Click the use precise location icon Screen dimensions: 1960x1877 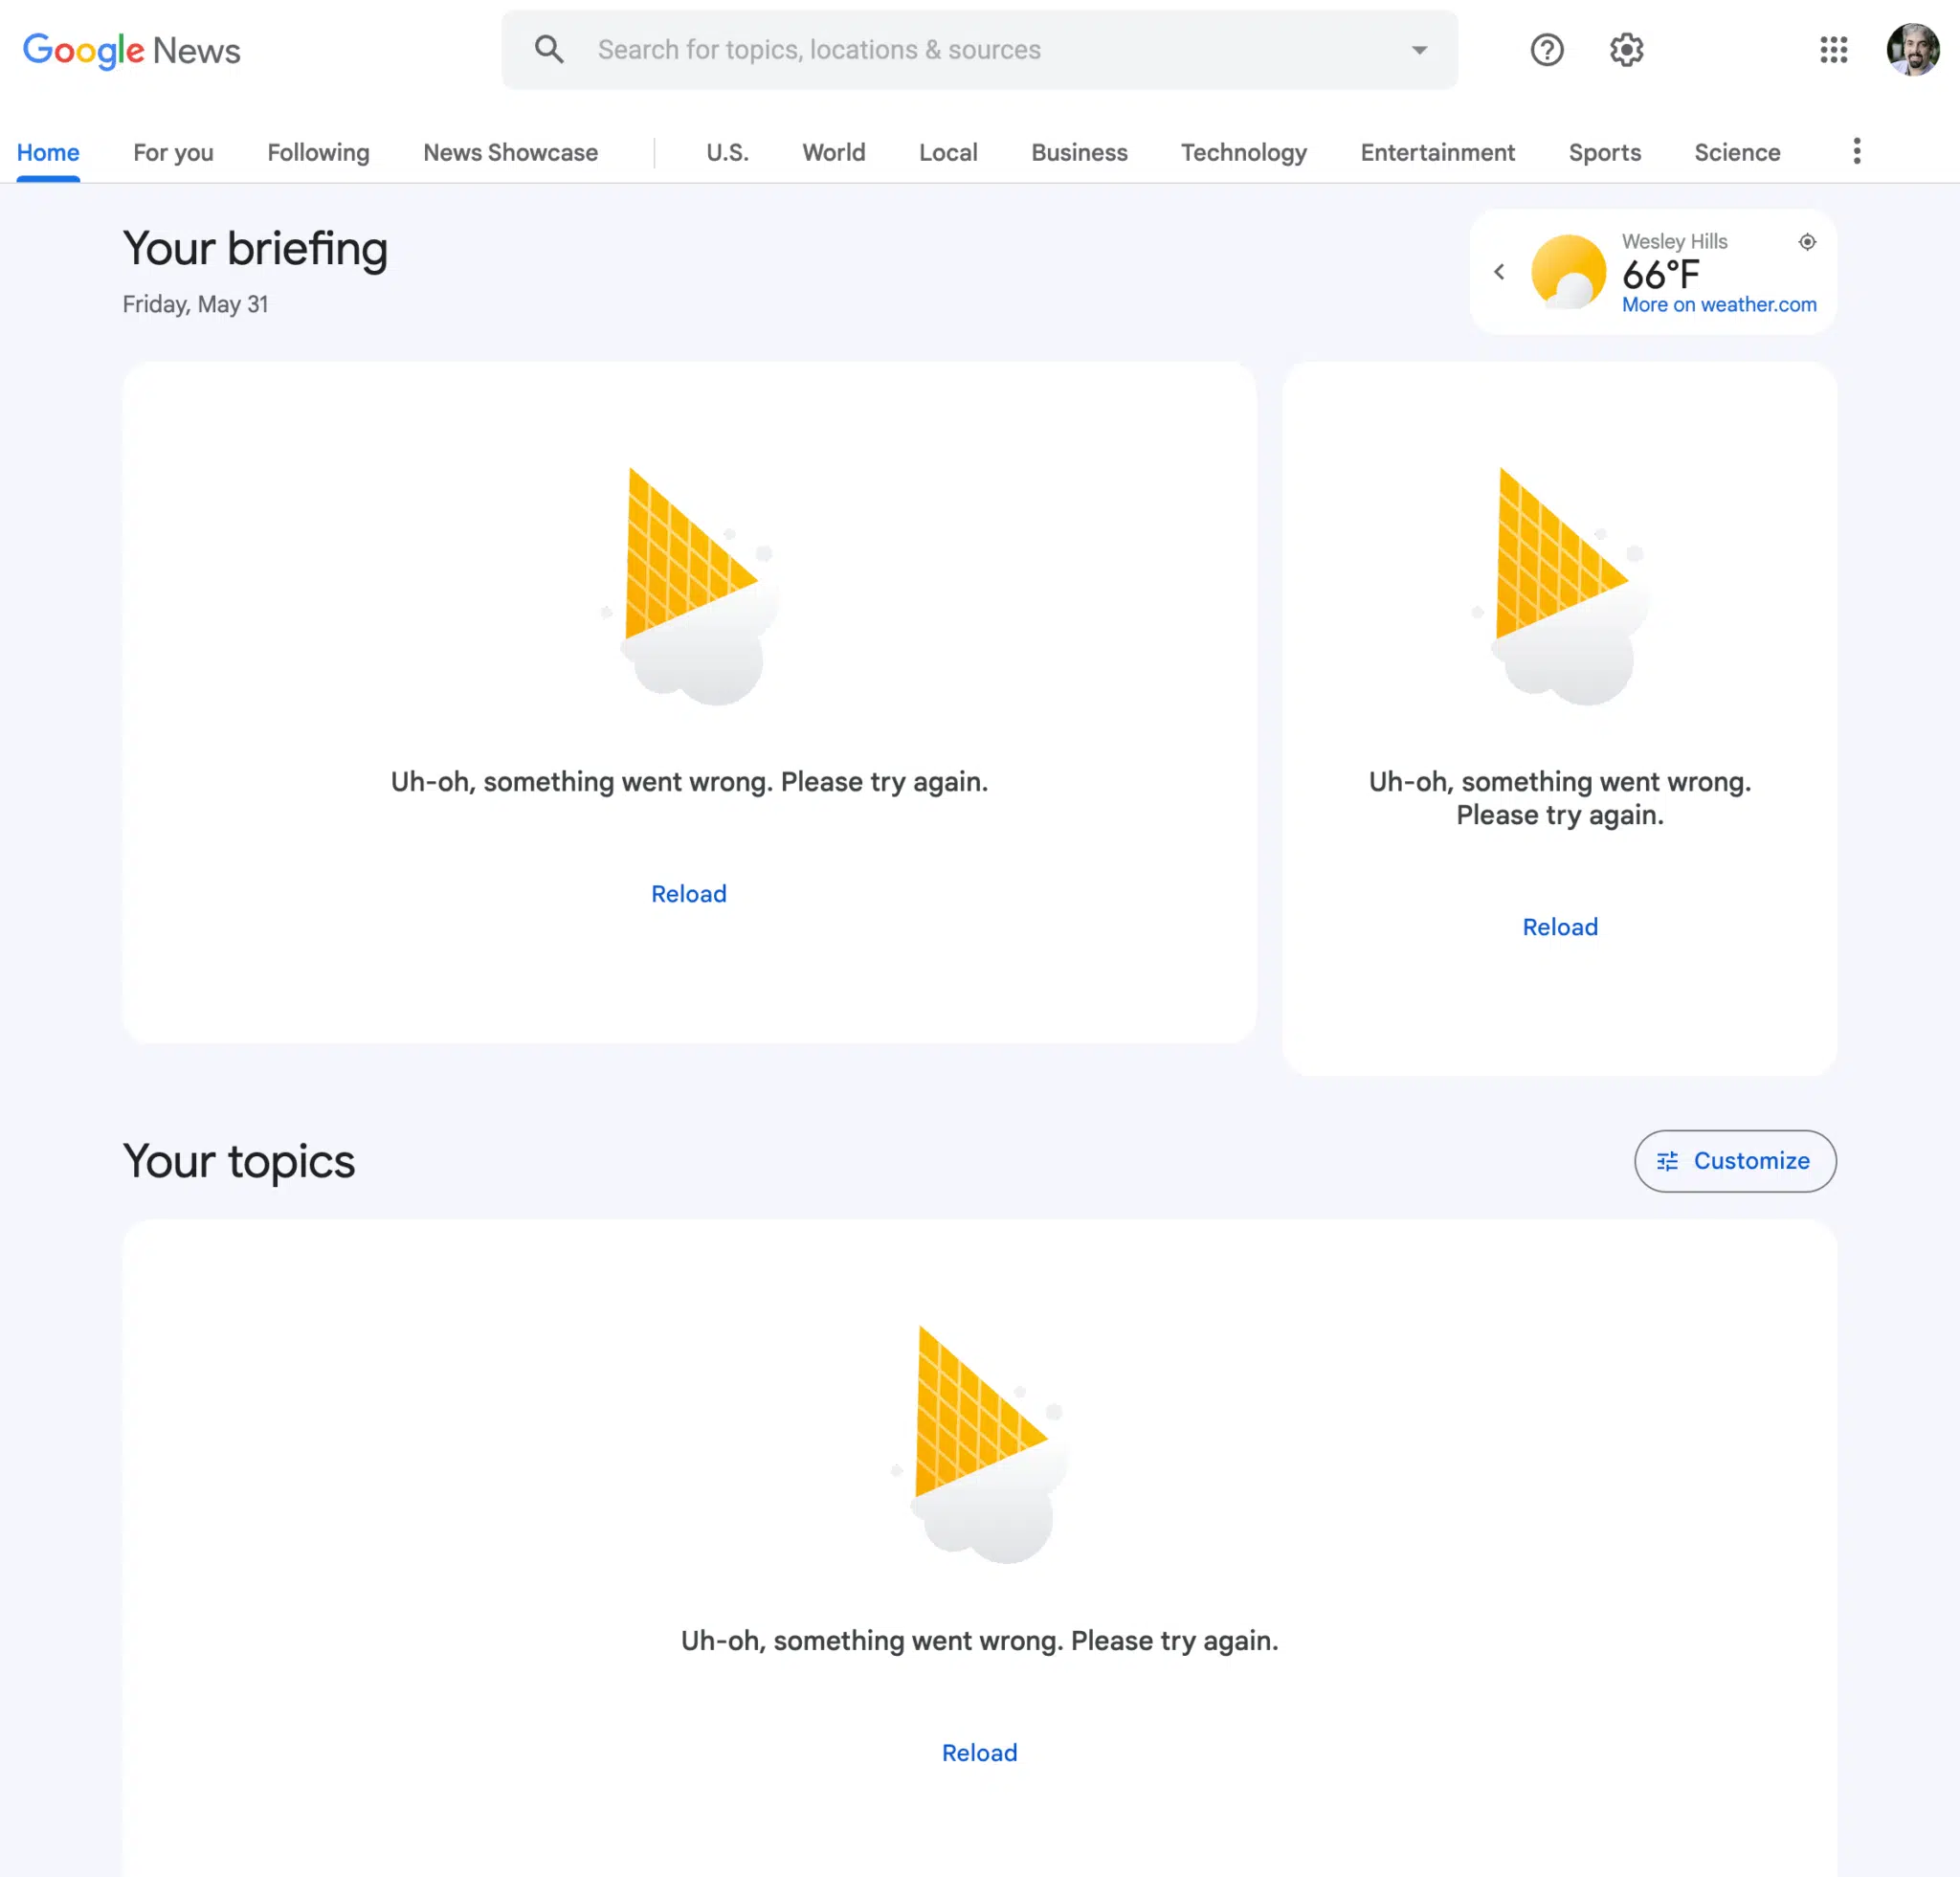1807,242
